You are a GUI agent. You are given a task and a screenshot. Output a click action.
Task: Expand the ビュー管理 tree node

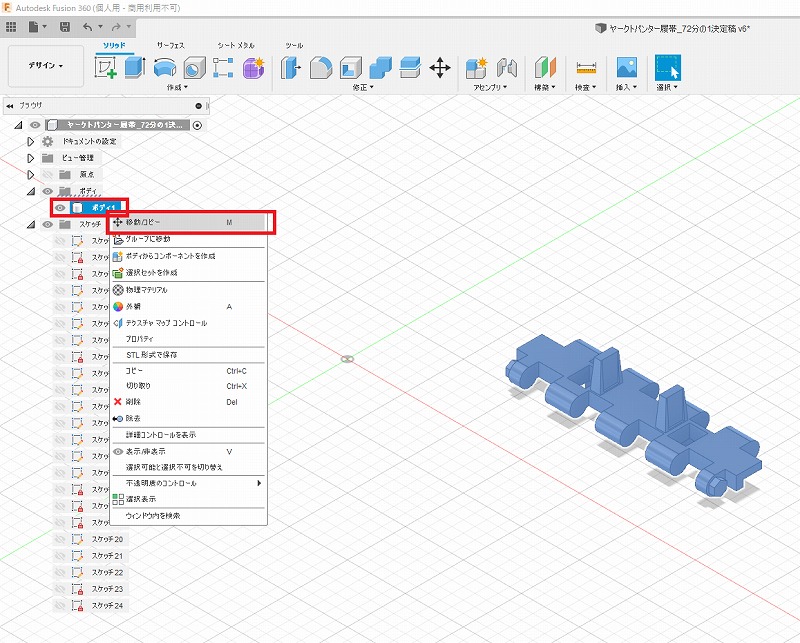pos(31,158)
